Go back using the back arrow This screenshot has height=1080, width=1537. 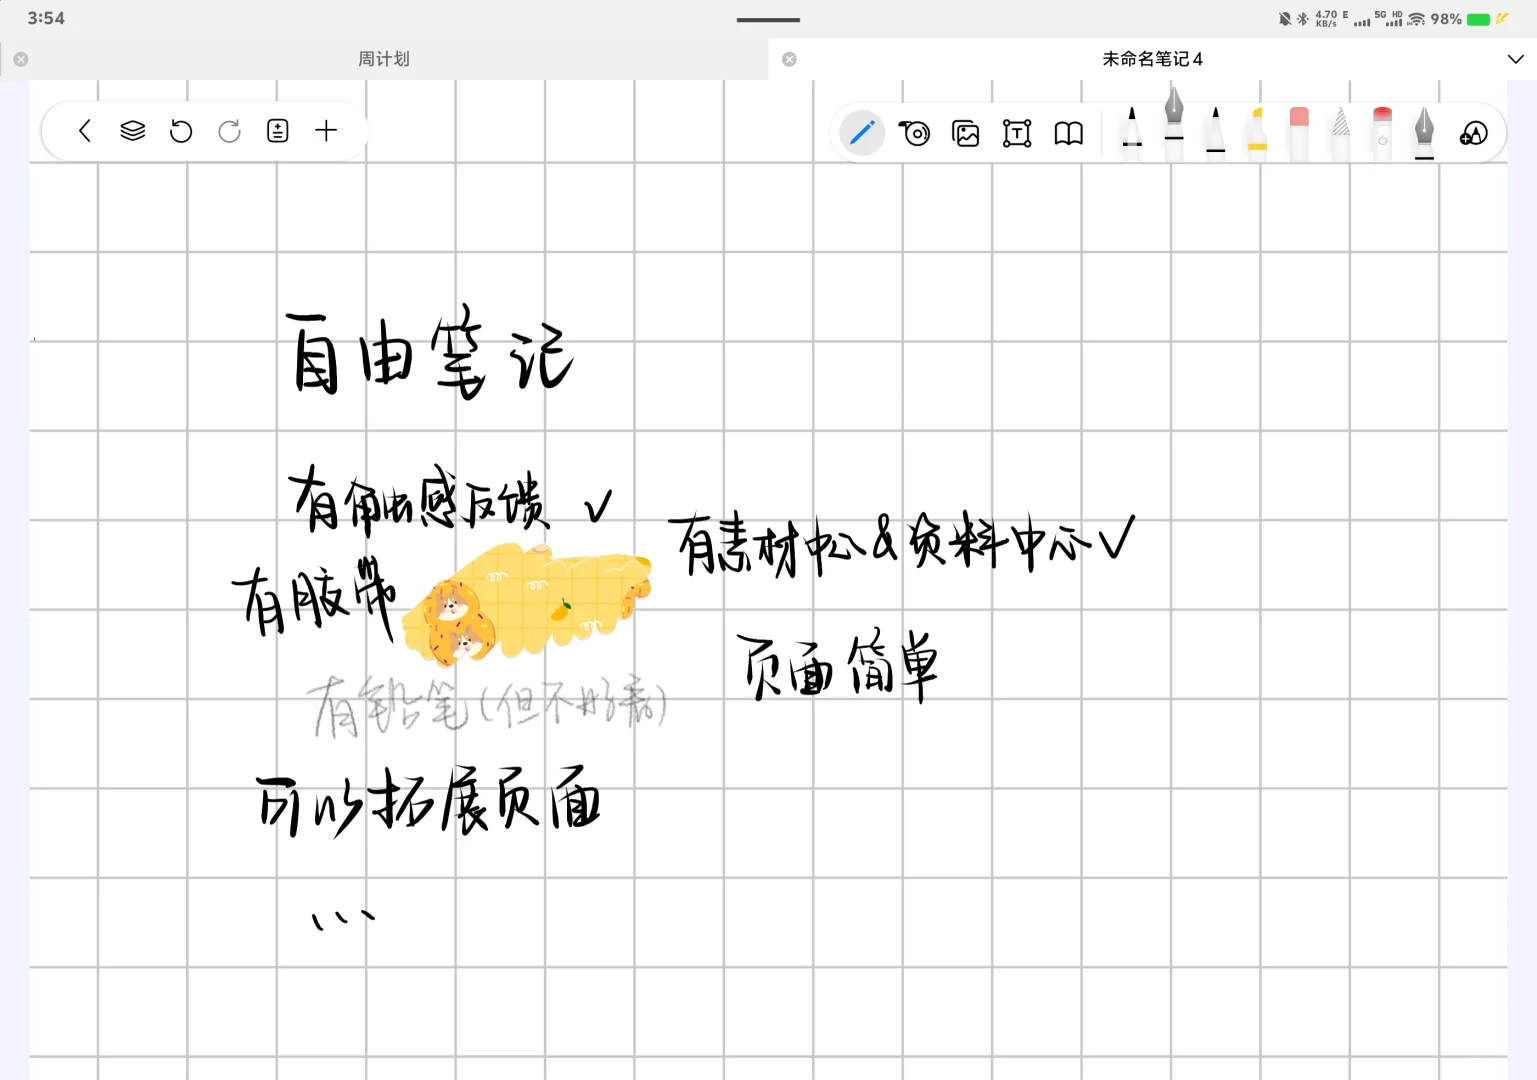click(x=85, y=131)
